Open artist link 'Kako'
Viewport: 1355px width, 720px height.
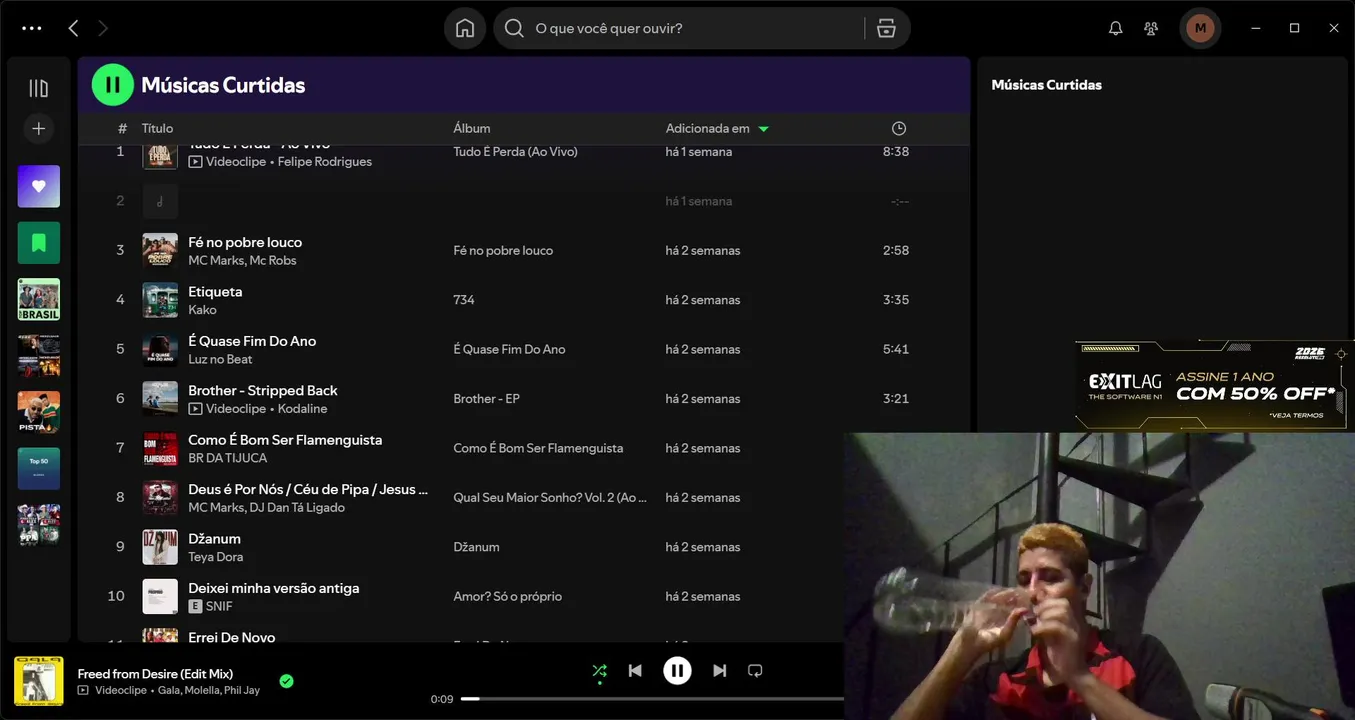point(202,310)
